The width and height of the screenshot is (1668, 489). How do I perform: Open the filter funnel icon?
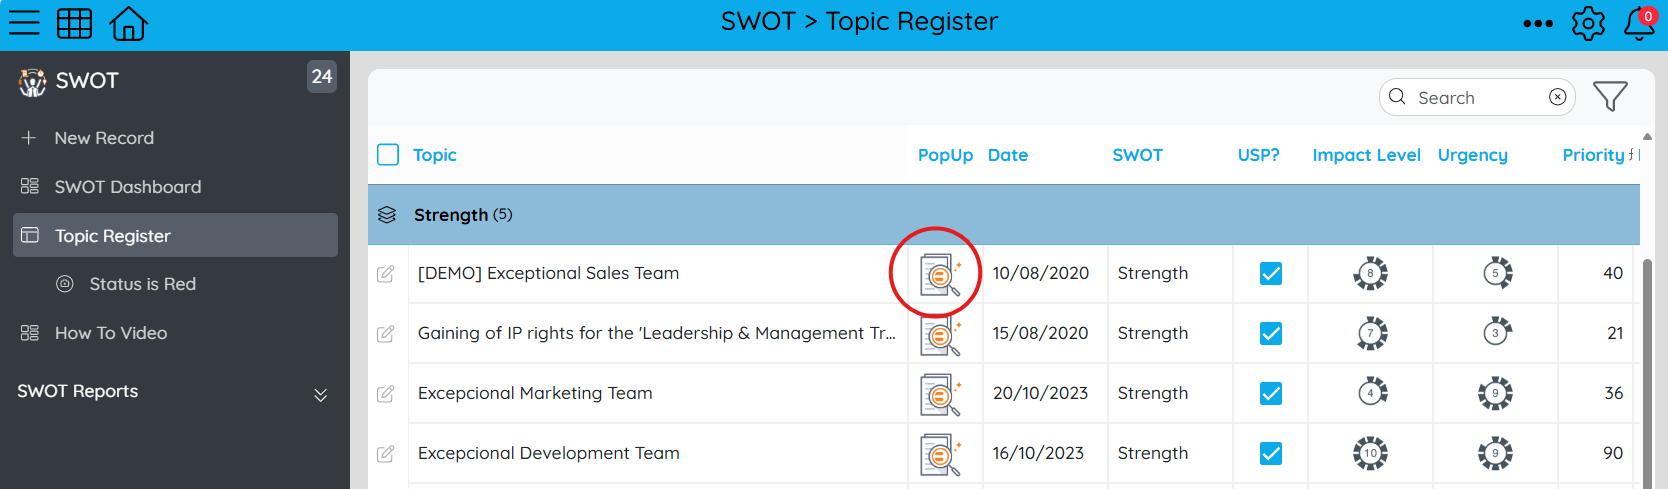point(1610,96)
